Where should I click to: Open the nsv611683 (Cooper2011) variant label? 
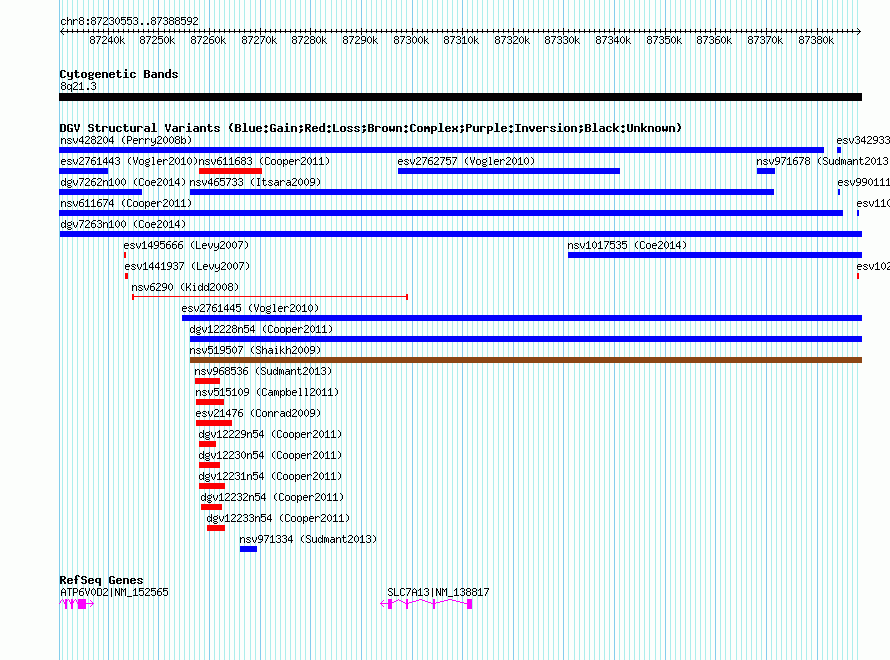(264, 161)
